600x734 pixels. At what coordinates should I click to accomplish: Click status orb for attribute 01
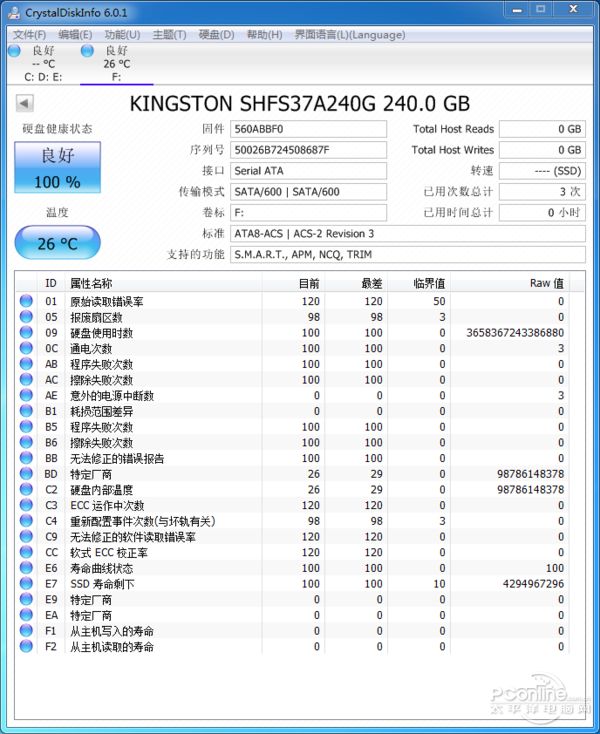click(x=26, y=301)
